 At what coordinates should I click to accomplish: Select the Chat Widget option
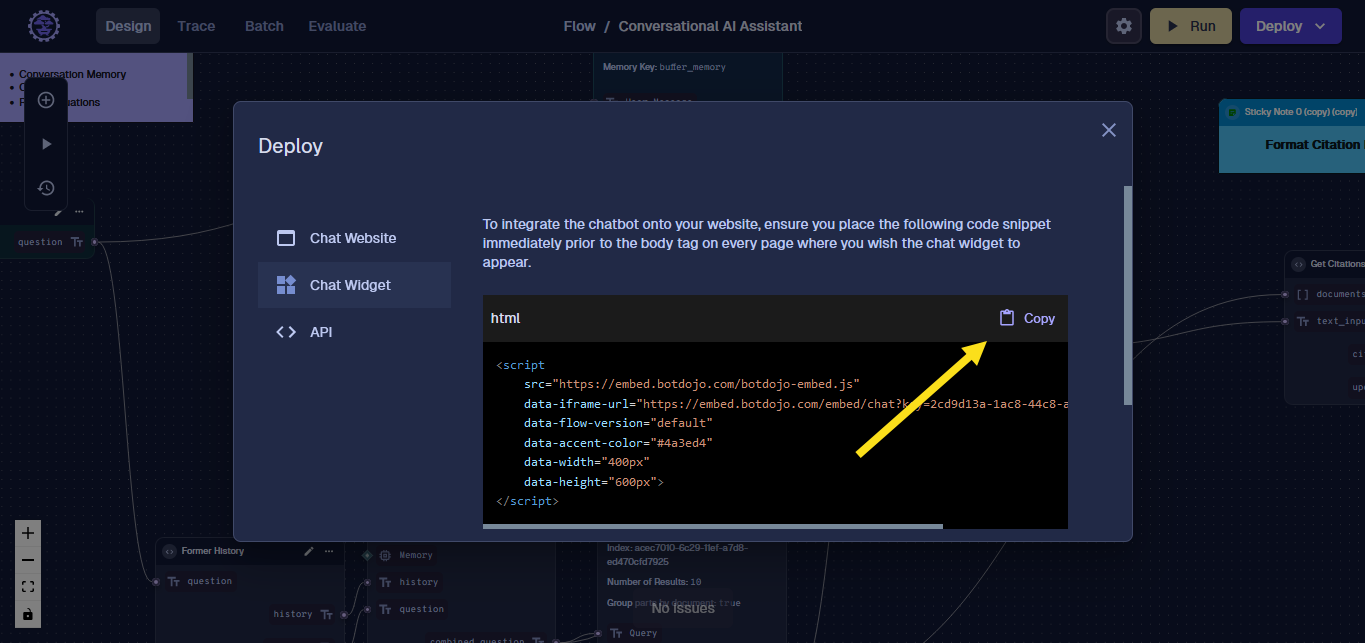pyautogui.click(x=354, y=285)
